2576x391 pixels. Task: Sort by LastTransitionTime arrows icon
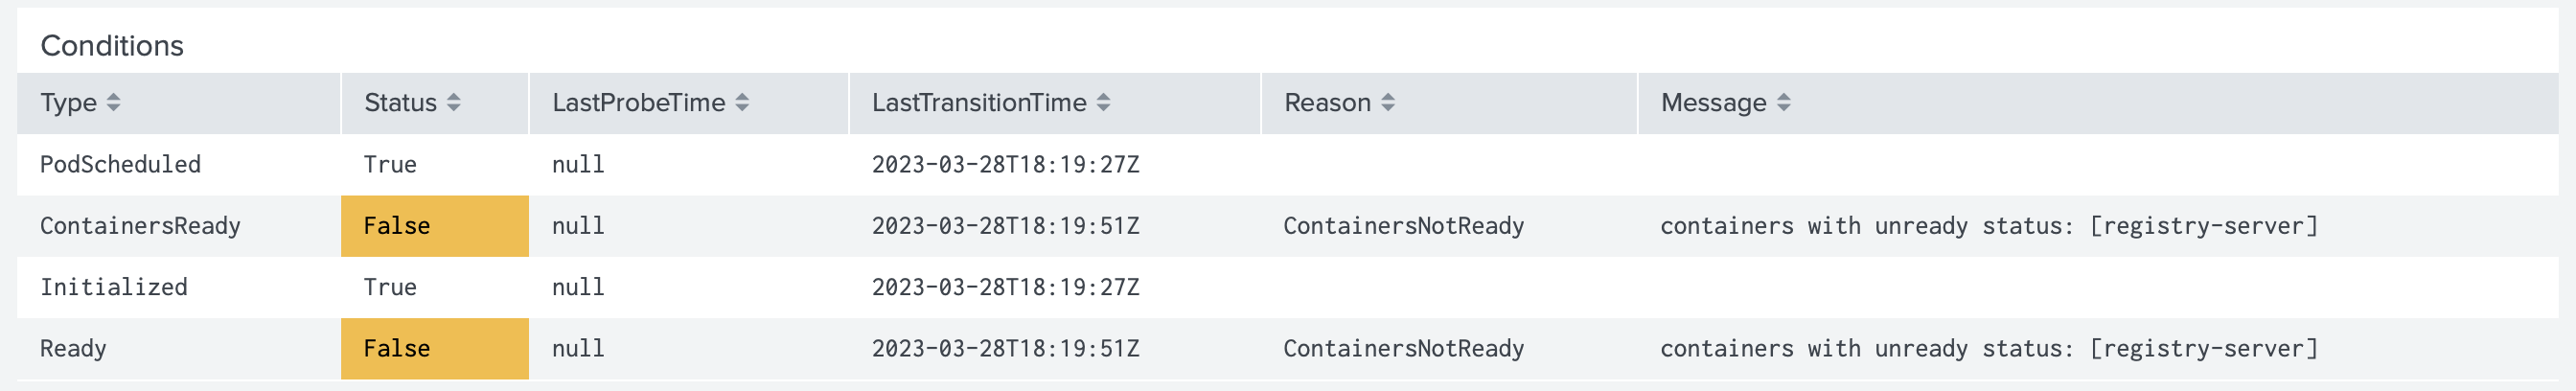pyautogui.click(x=1103, y=102)
